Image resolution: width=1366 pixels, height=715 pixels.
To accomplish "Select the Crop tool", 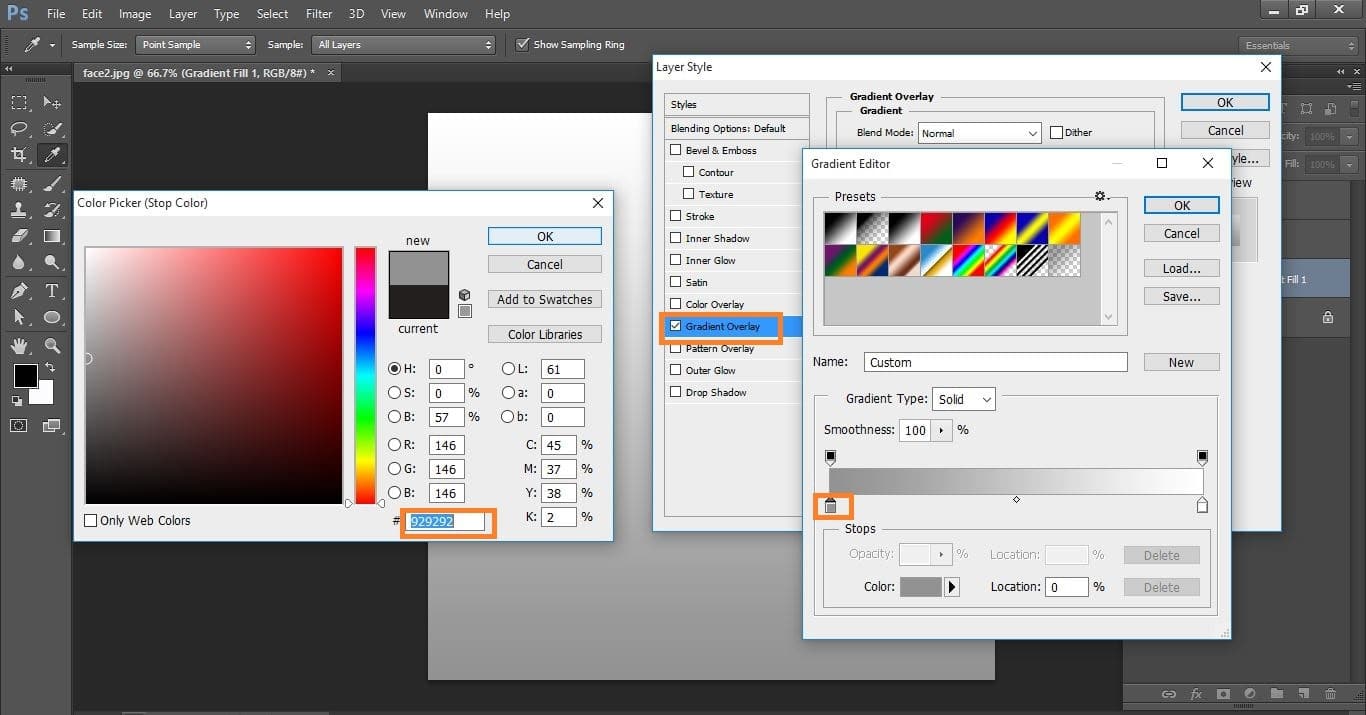I will 19,155.
